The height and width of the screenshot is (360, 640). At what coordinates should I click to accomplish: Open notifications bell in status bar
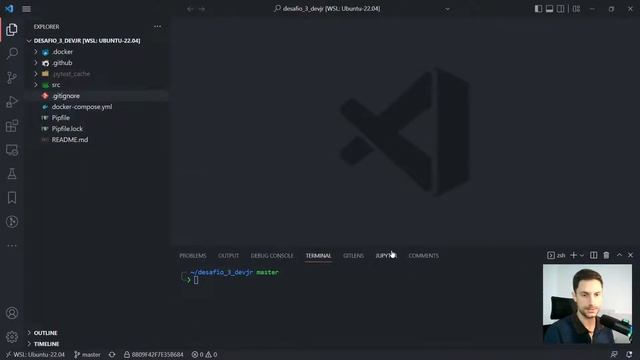(629, 355)
